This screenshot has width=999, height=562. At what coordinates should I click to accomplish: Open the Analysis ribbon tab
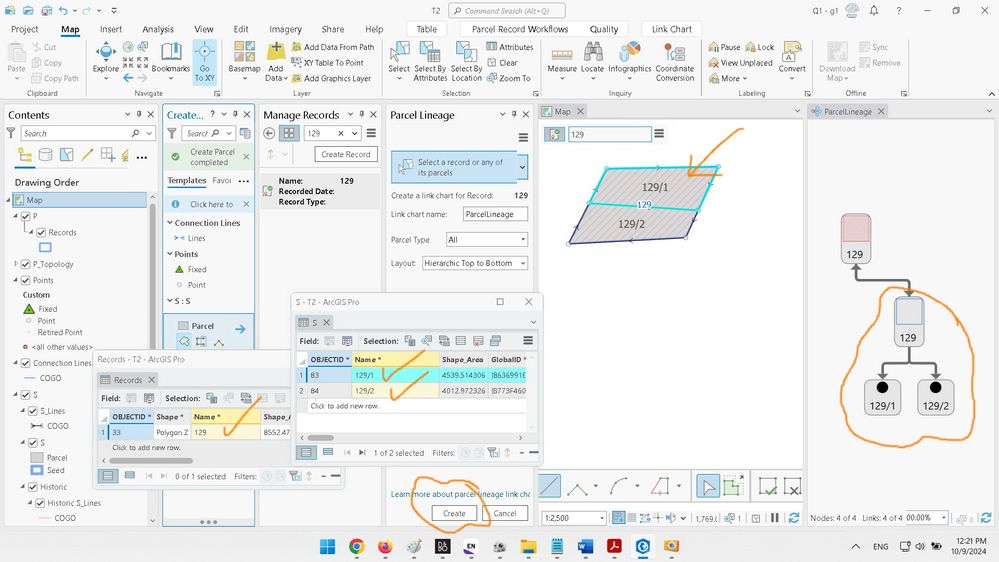pyautogui.click(x=158, y=29)
